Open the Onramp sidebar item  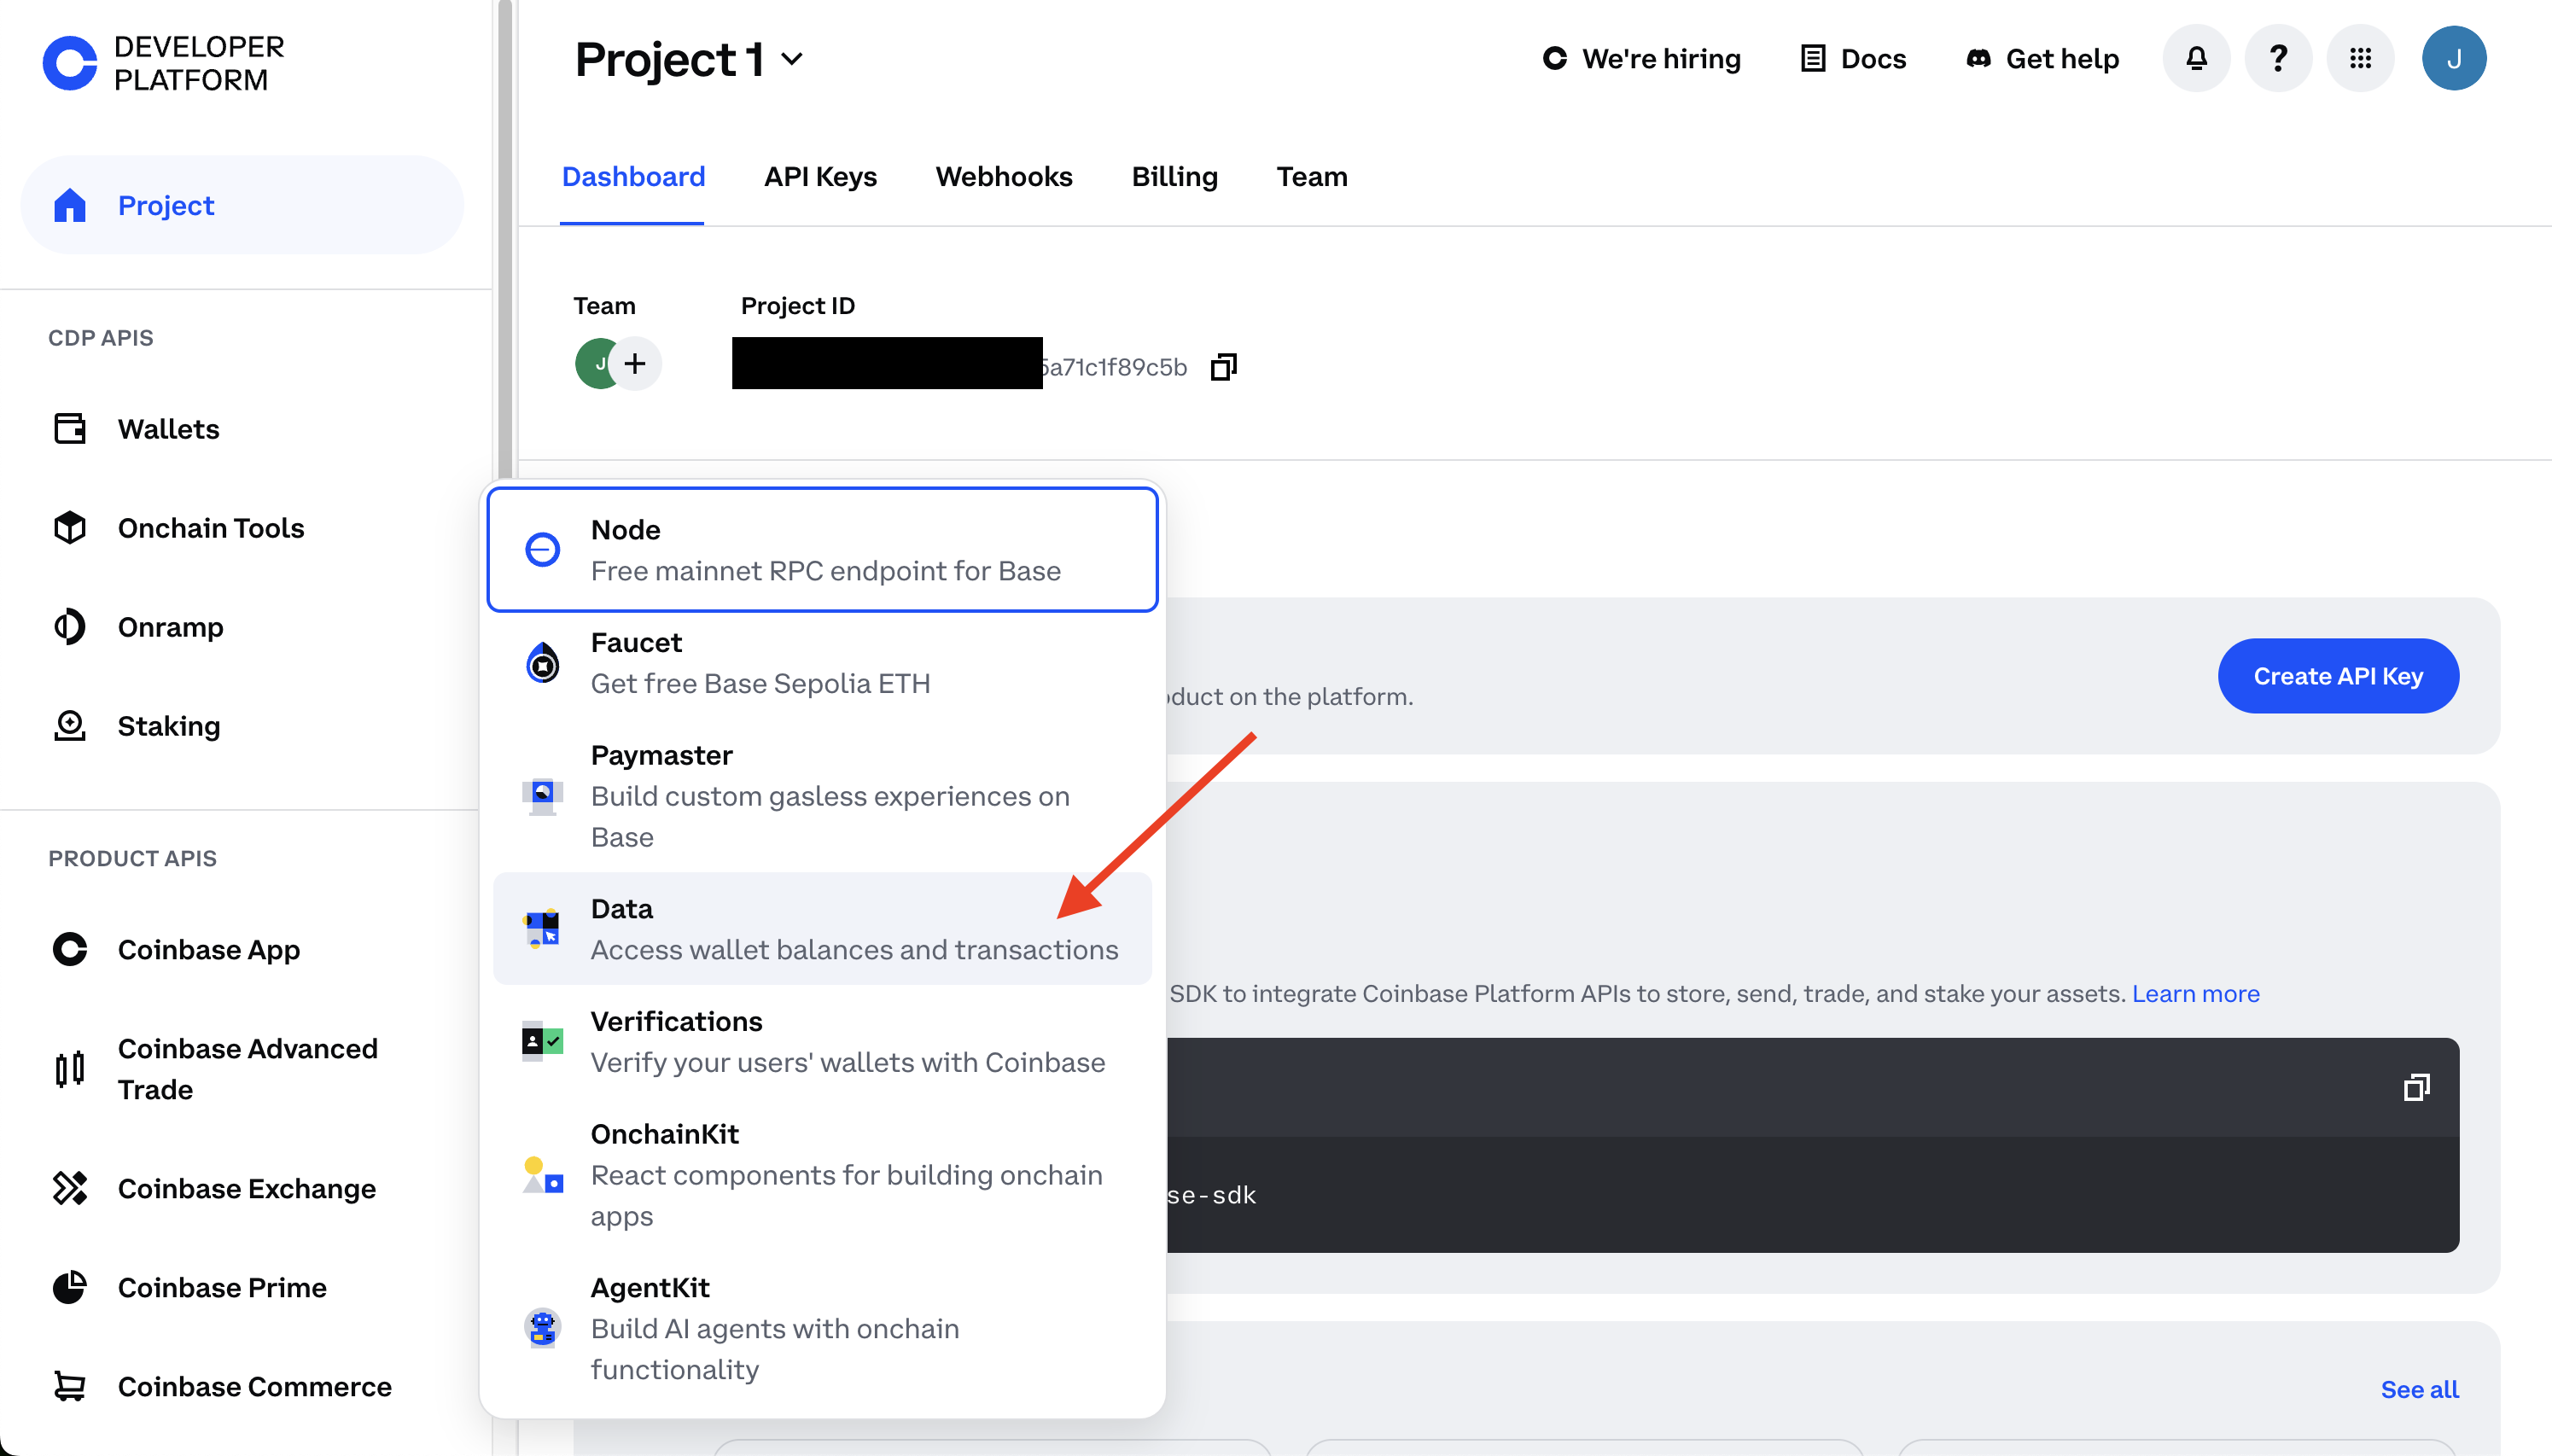click(242, 627)
